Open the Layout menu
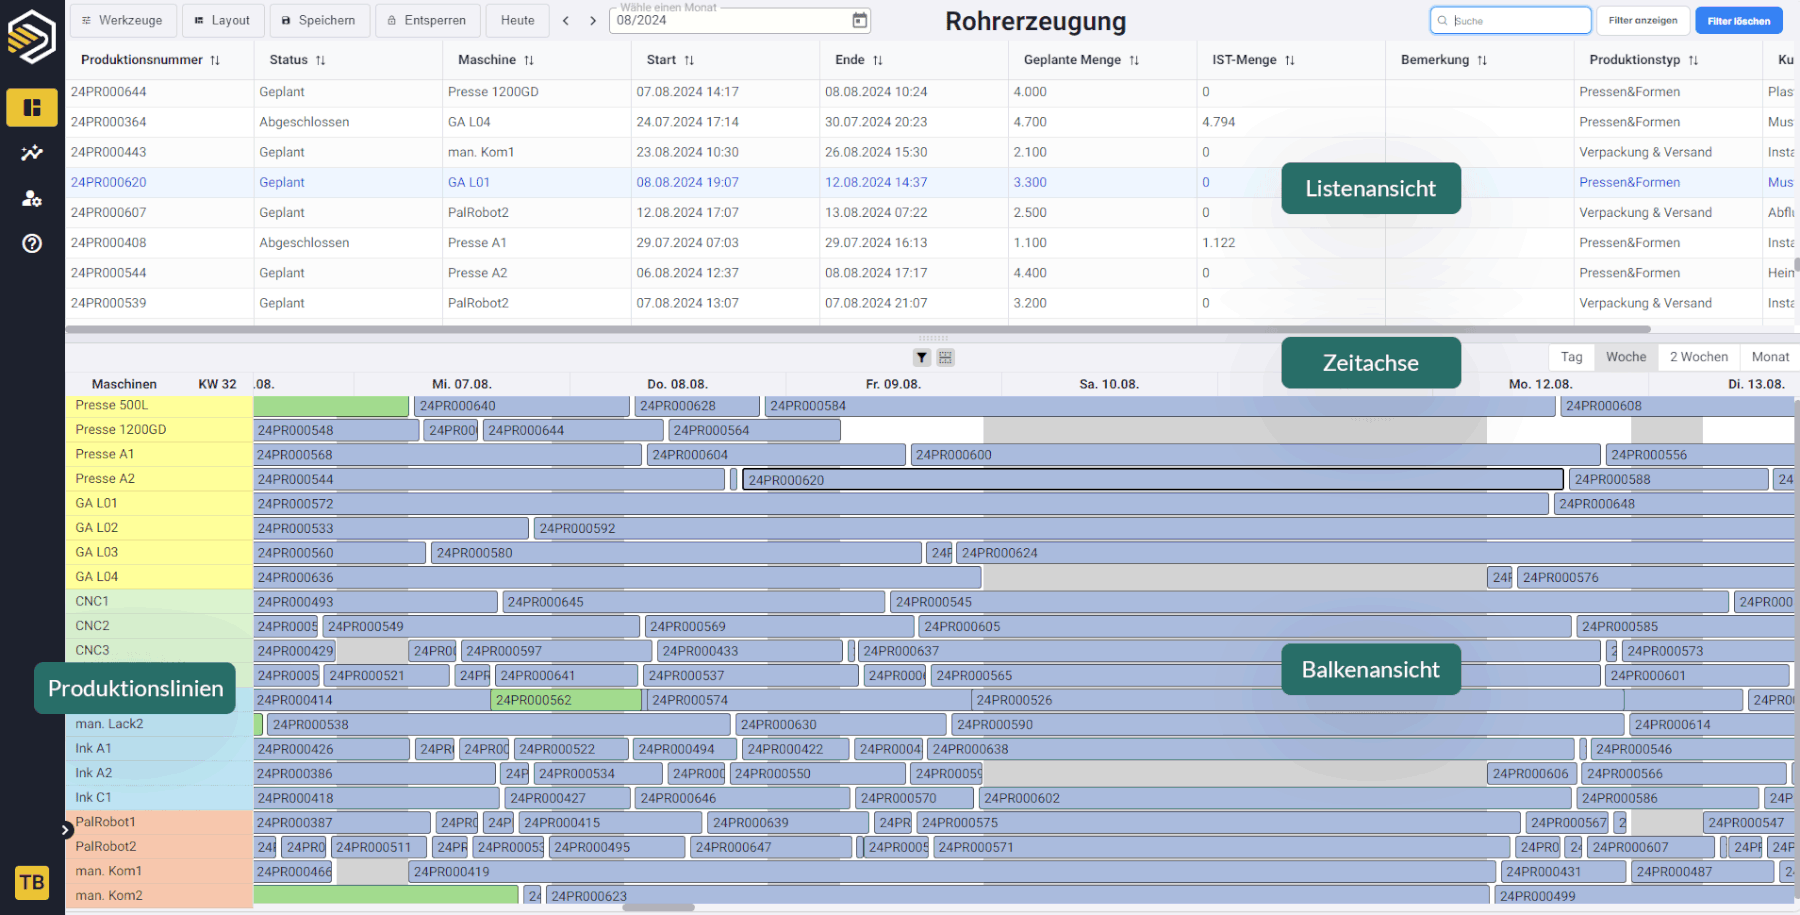Screen dimensions: 1800x915 click(x=222, y=19)
